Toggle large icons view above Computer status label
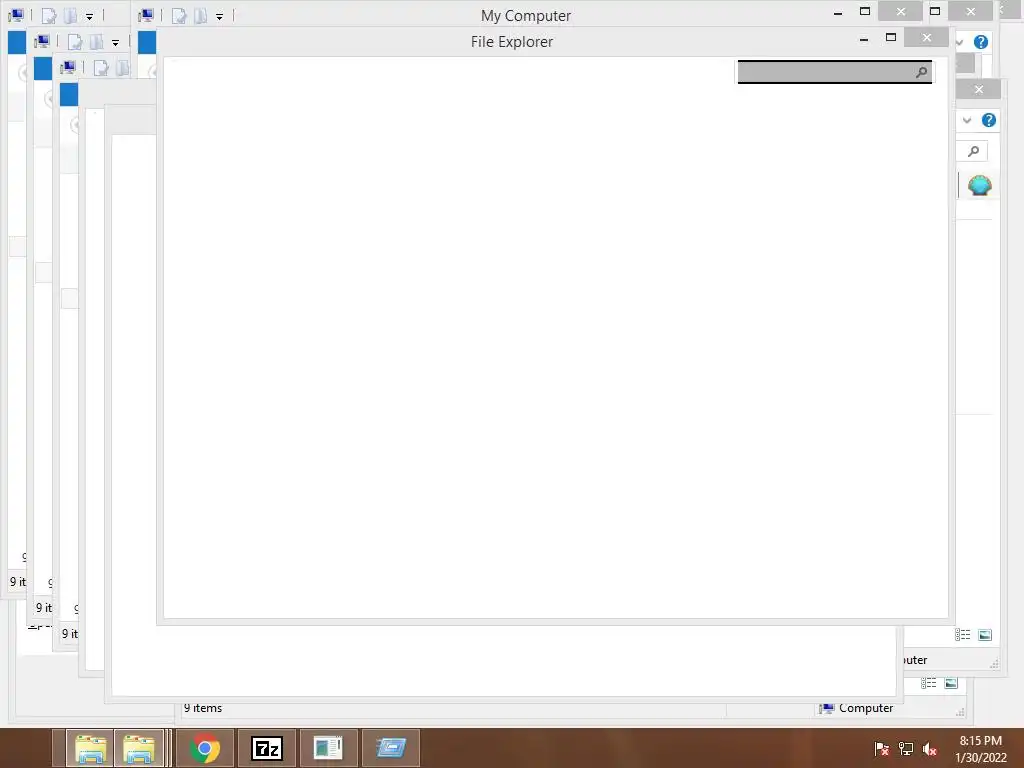Screen dimensions: 1024x768 click(x=951, y=683)
